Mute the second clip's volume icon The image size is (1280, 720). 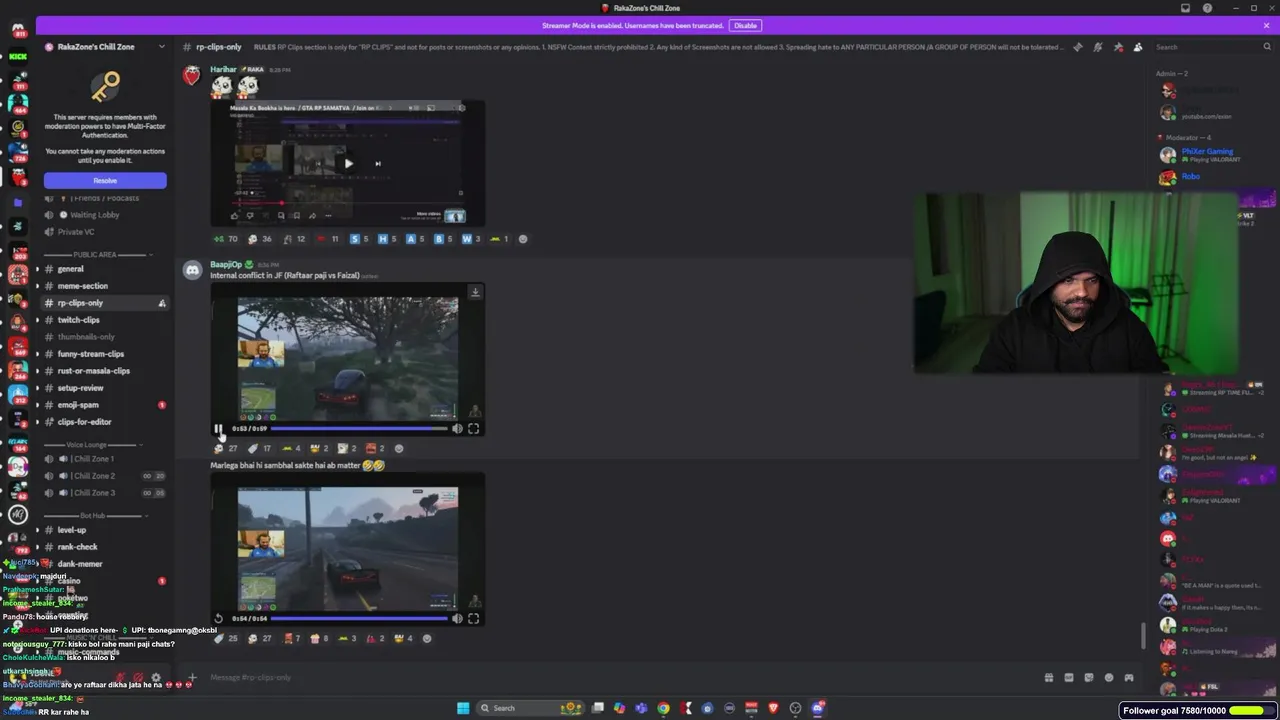pyautogui.click(x=457, y=618)
